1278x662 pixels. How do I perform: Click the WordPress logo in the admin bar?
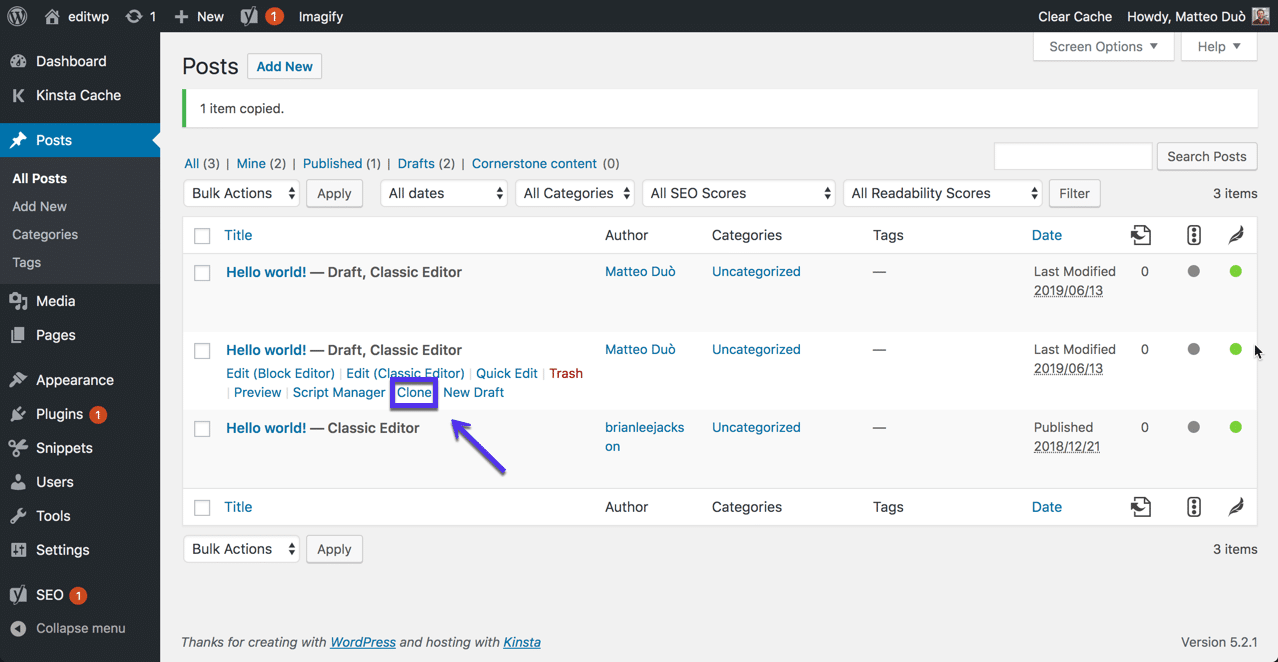click(x=17, y=16)
